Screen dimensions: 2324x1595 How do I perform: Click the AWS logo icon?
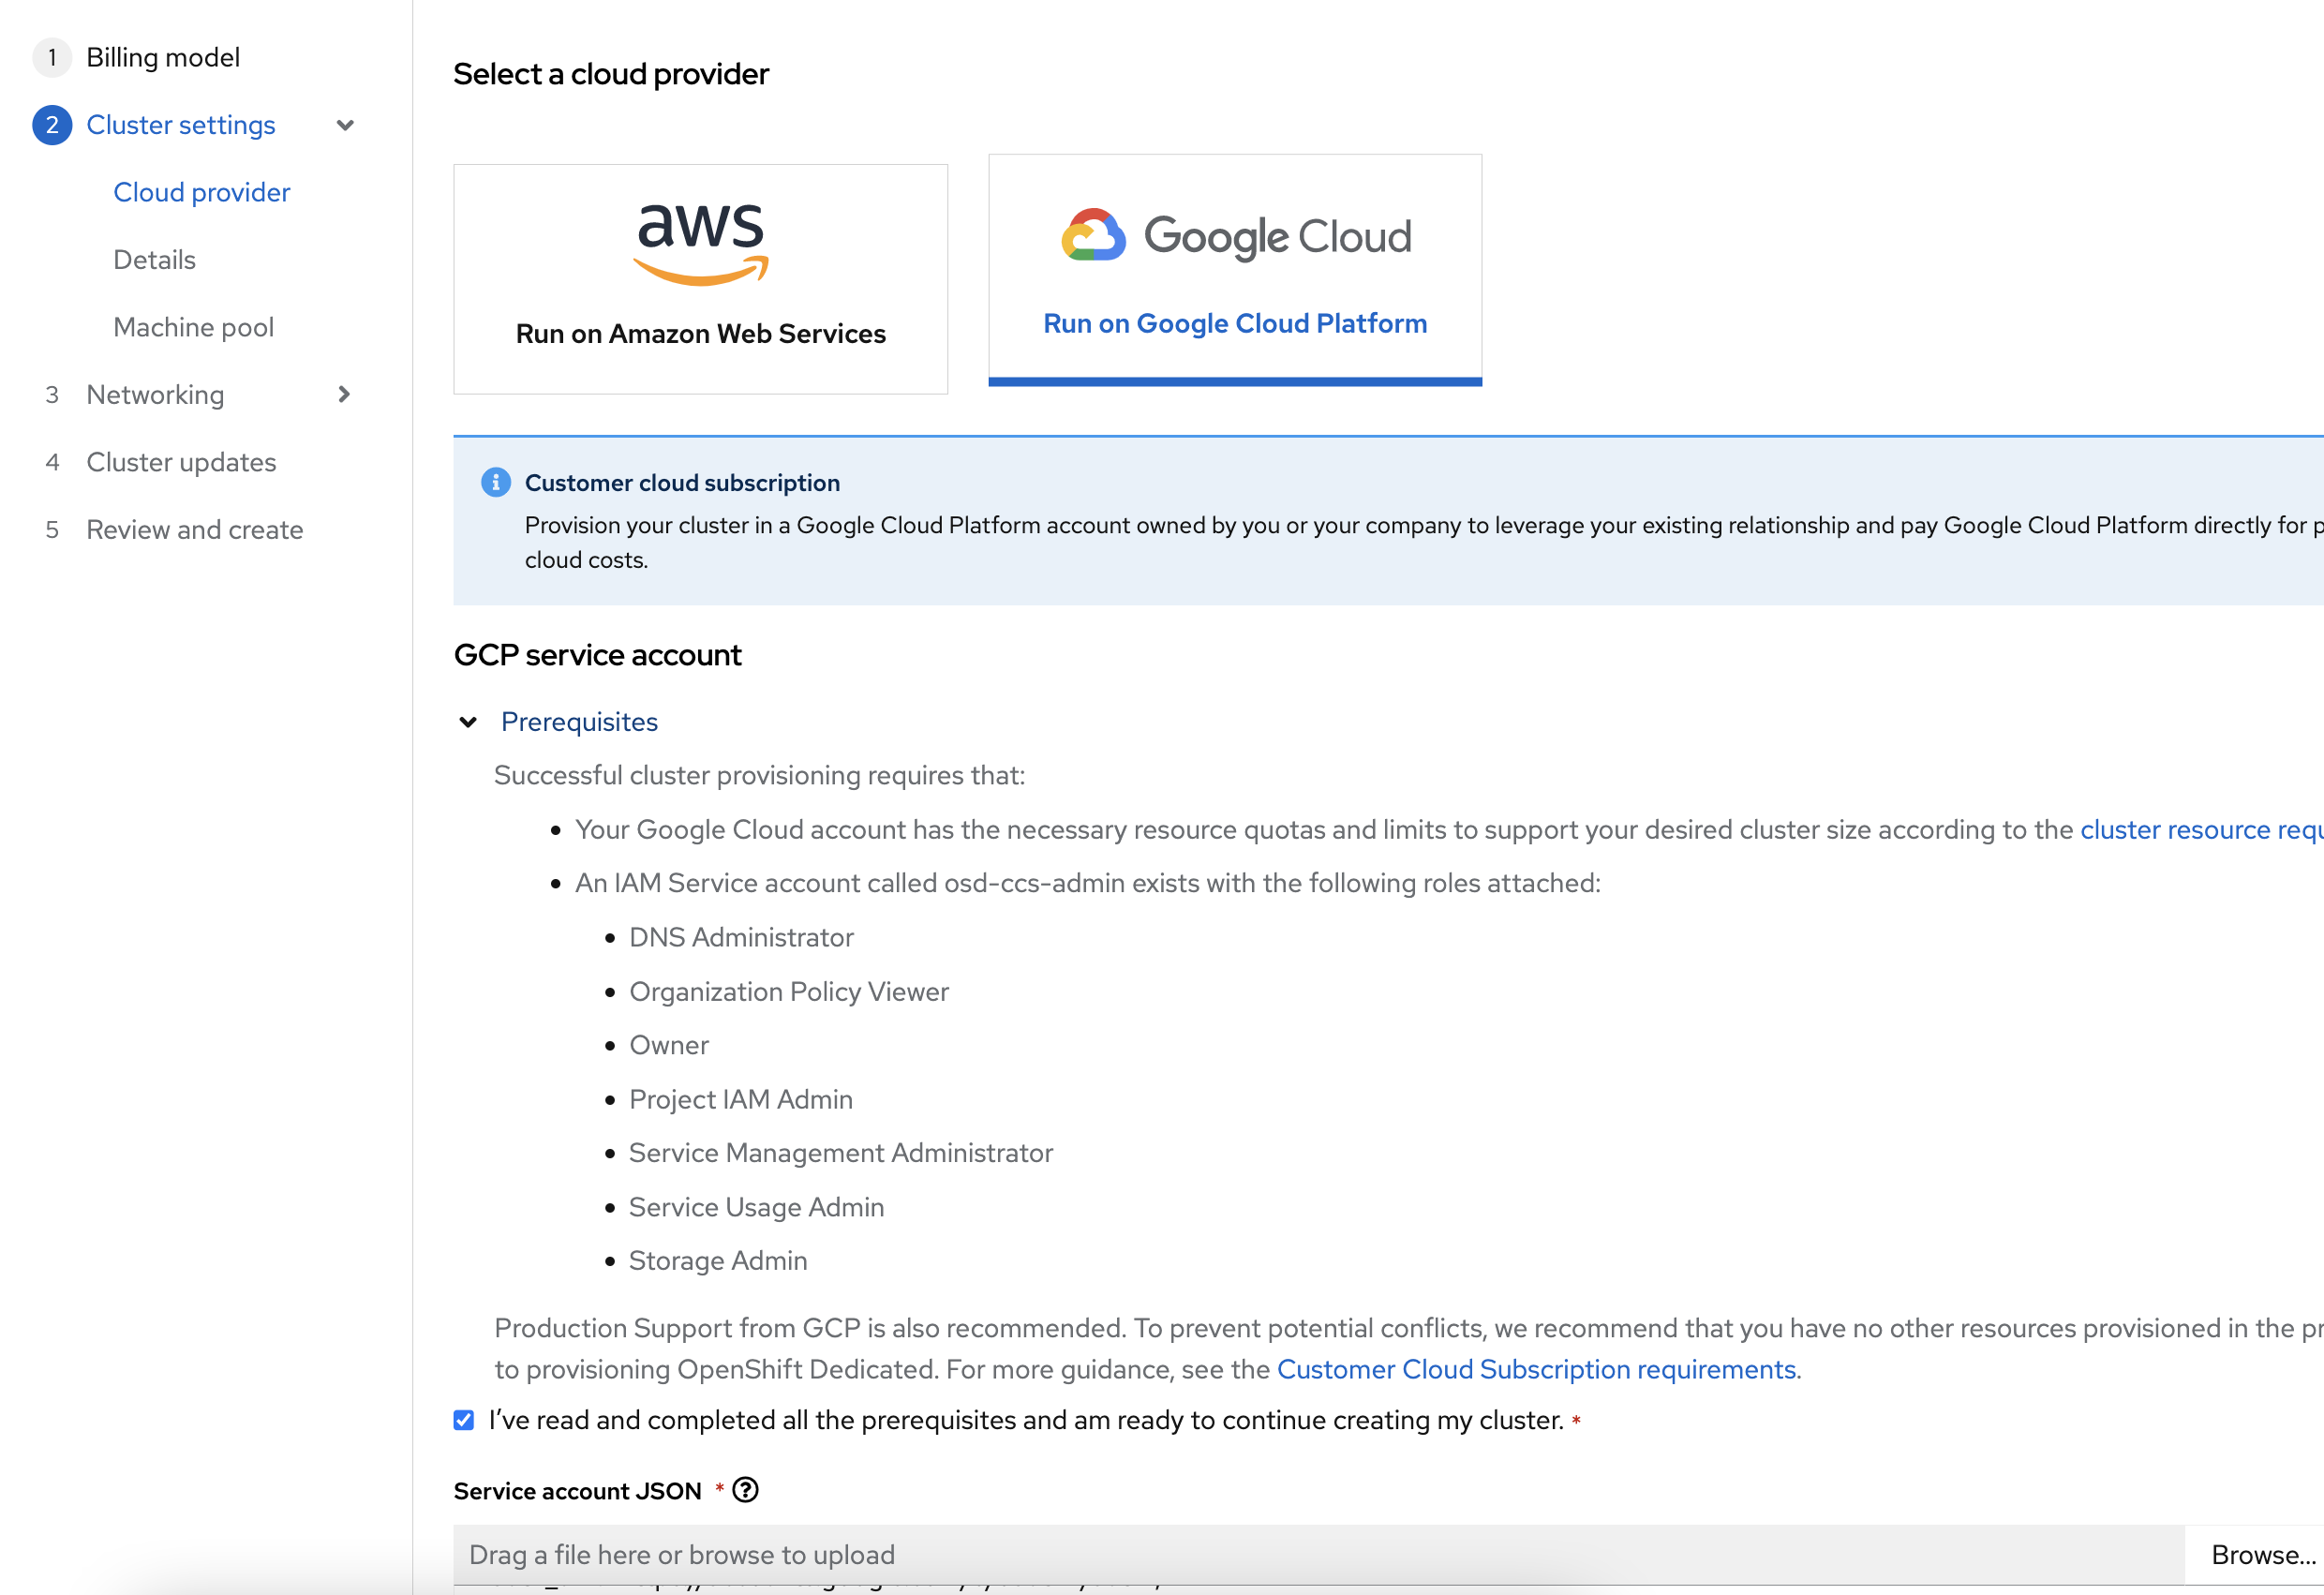[700, 244]
